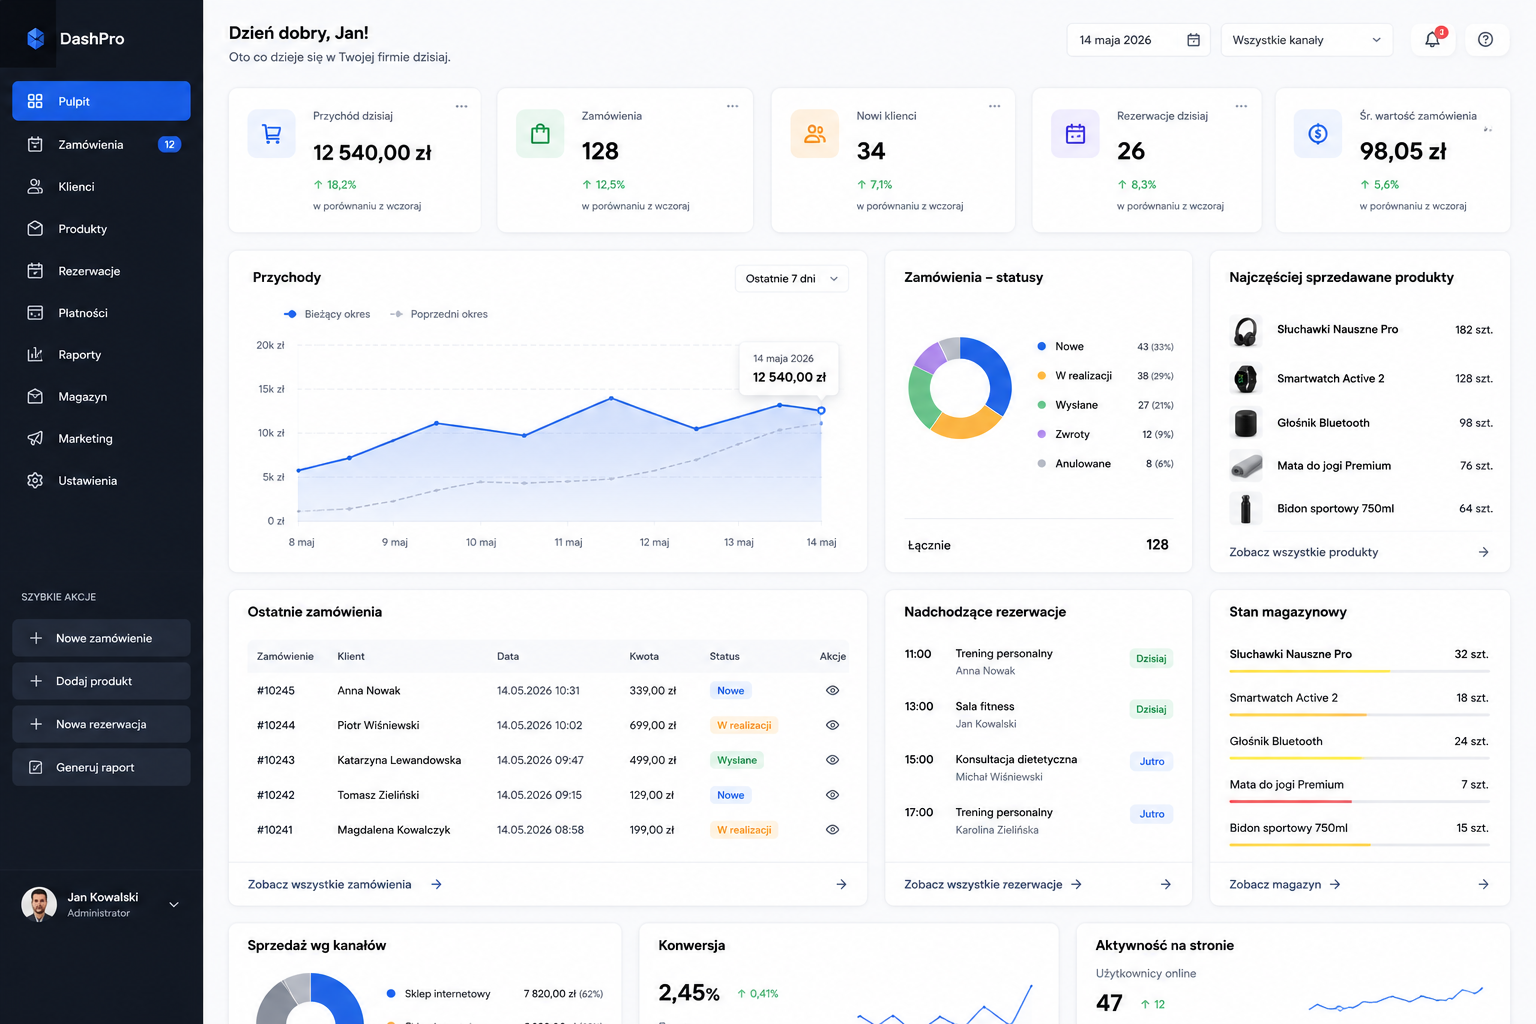The image size is (1536, 1024).
Task: Click arrow at right of magazyn panel footer
Action: (x=1483, y=884)
